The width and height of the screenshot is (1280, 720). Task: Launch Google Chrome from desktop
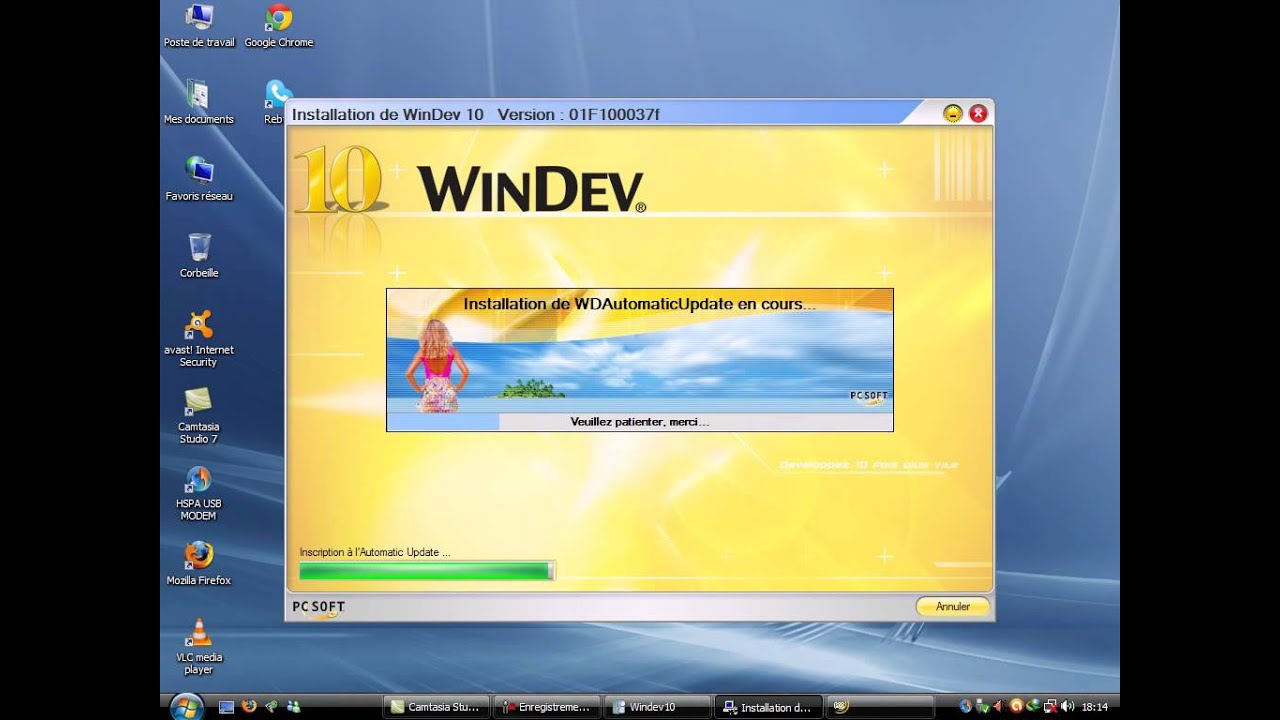pos(279,26)
